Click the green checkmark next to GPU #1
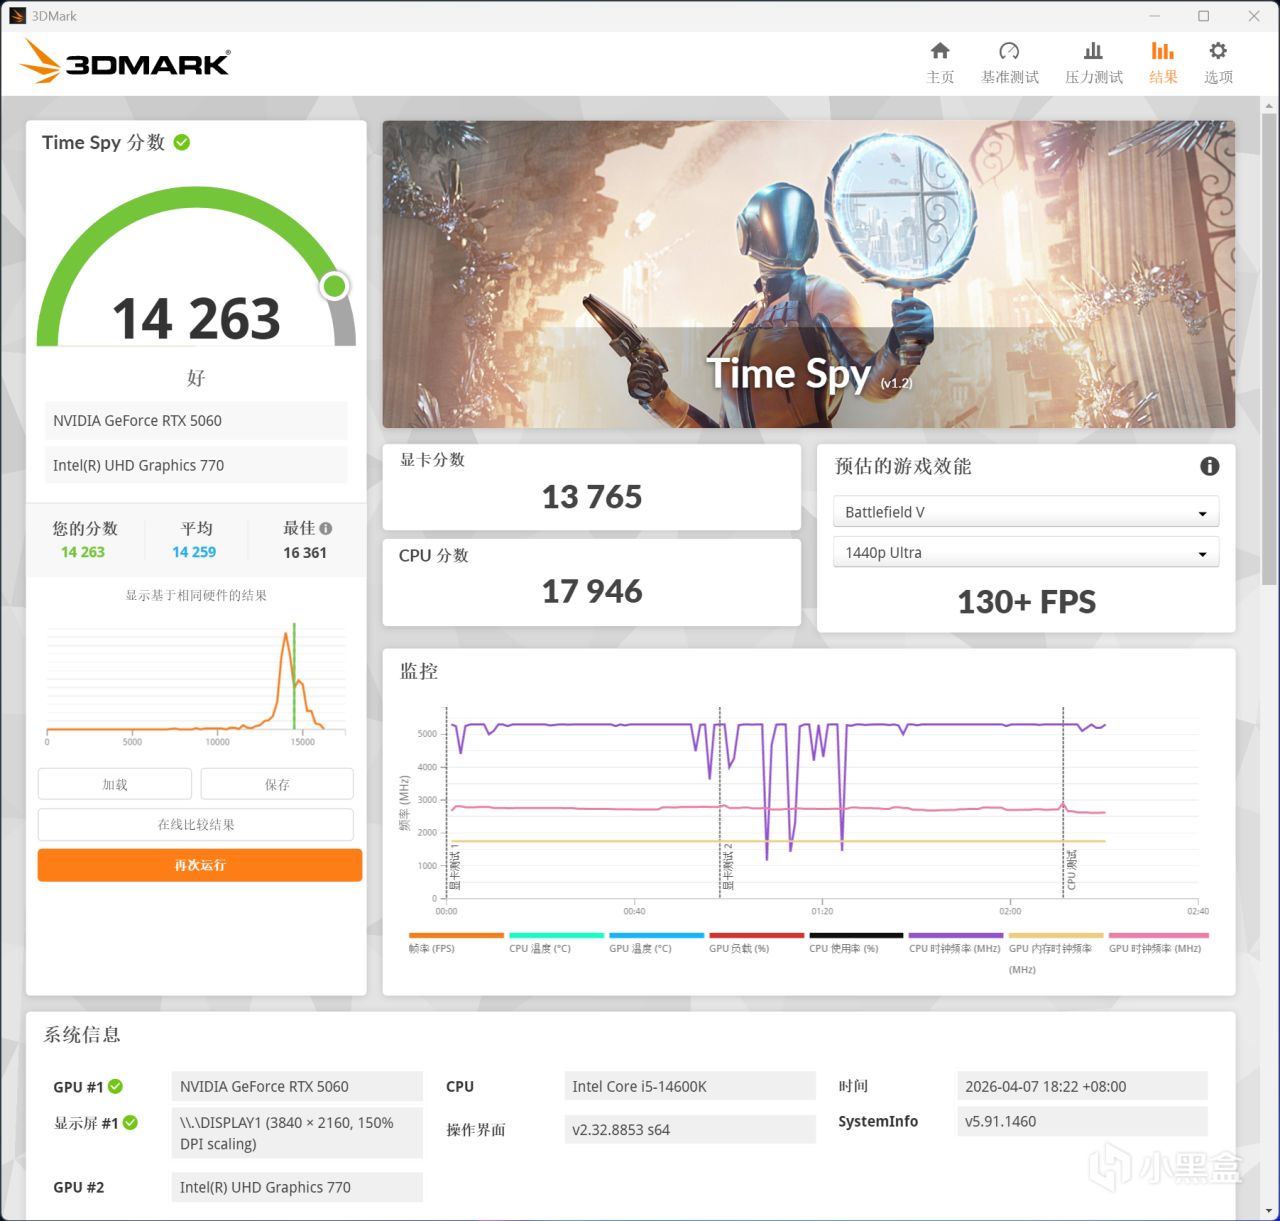The height and width of the screenshot is (1221, 1280). [x=116, y=1086]
